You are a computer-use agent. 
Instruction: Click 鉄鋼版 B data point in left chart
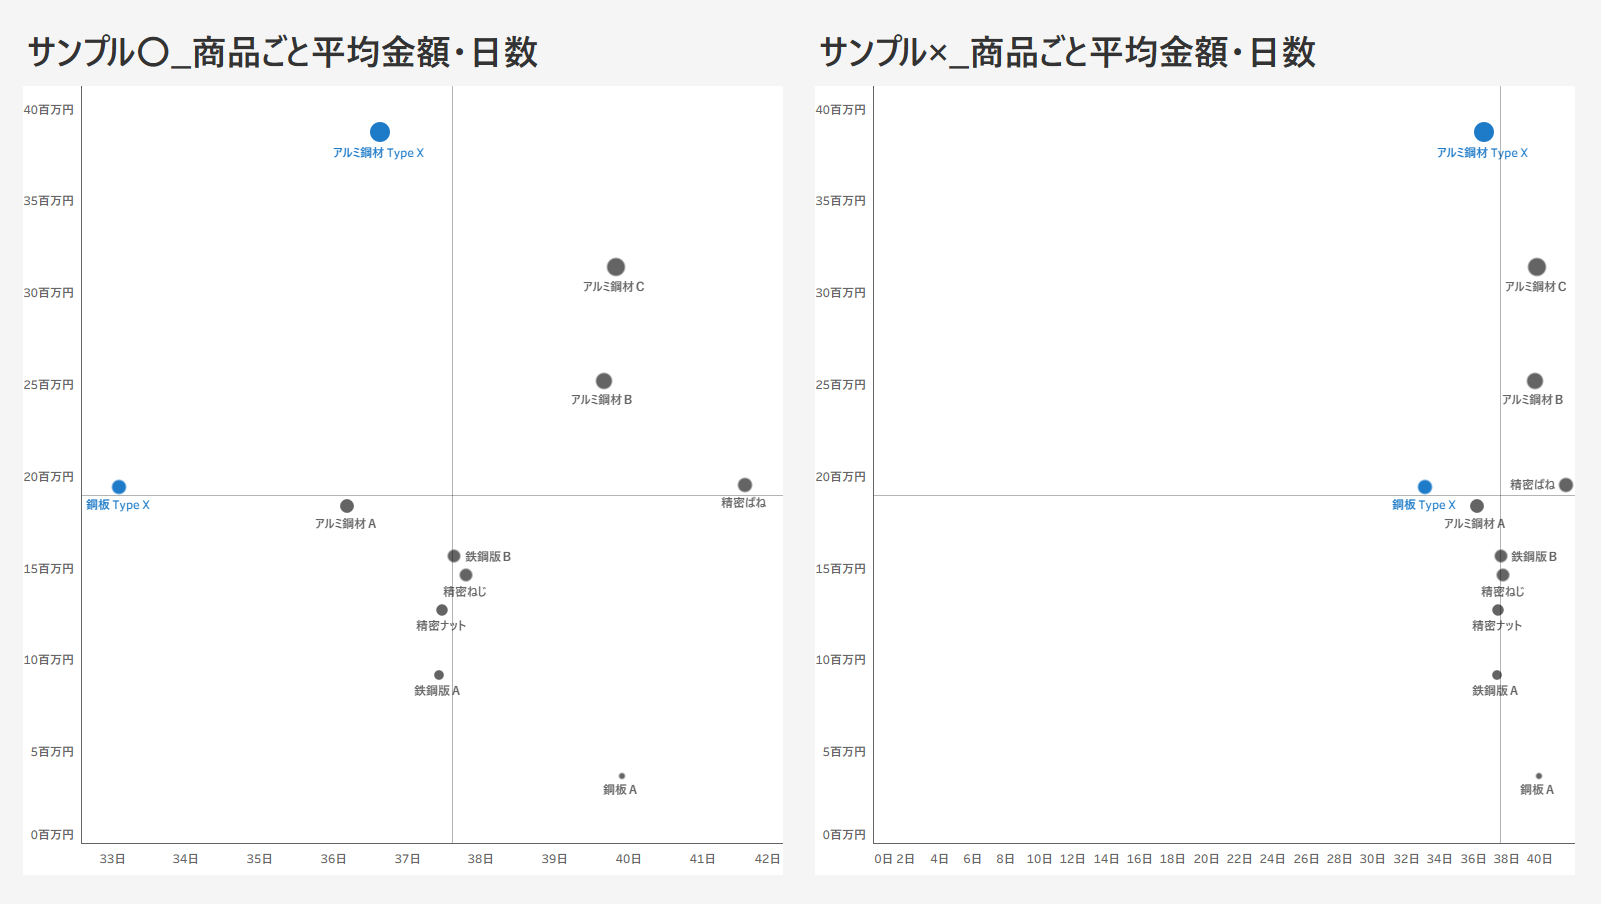[454, 556]
